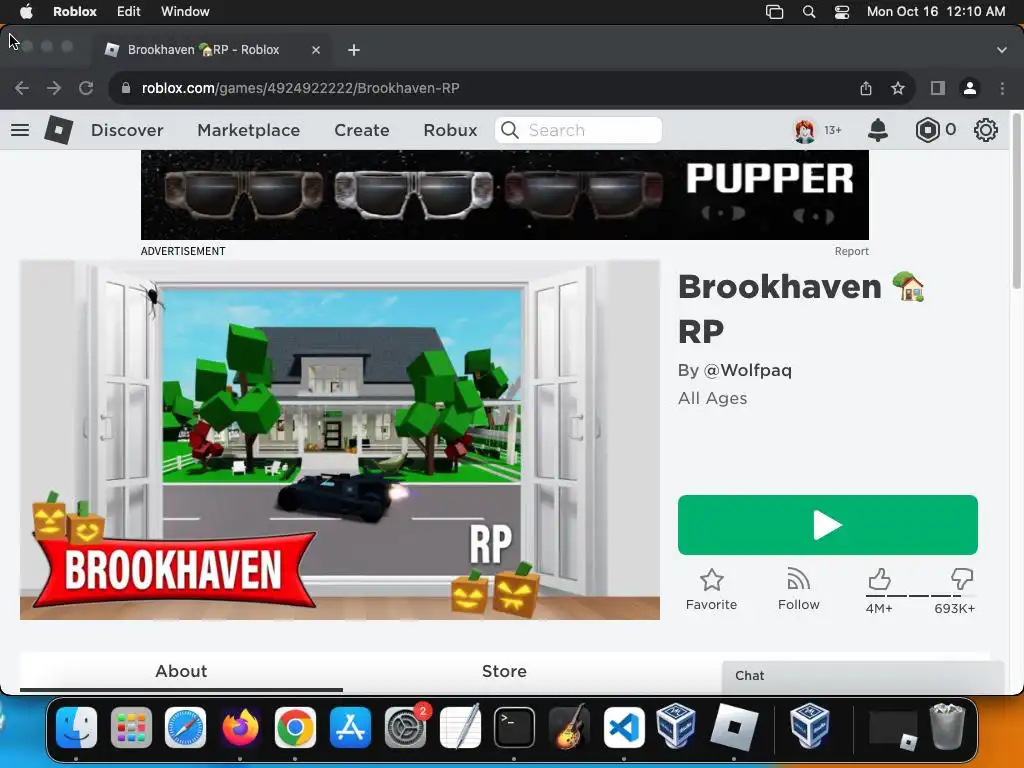Image resolution: width=1024 pixels, height=768 pixels.
Task: Click the Roblox logo home icon
Action: coord(58,130)
